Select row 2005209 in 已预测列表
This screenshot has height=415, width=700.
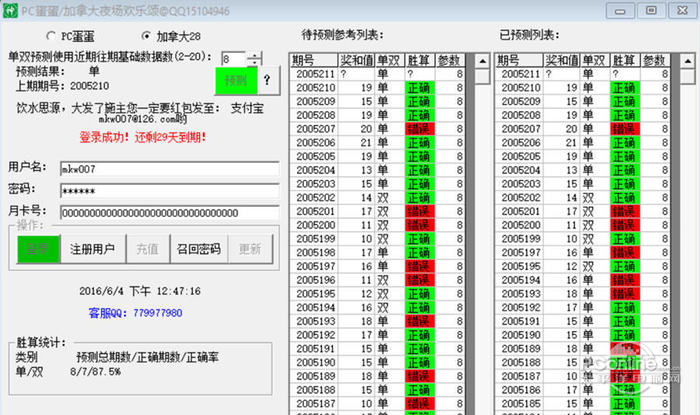click(583, 102)
